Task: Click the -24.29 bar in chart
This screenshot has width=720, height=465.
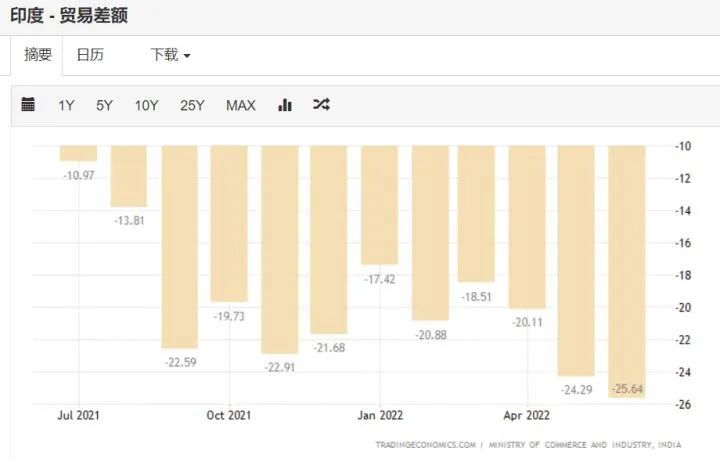Action: tap(576, 260)
